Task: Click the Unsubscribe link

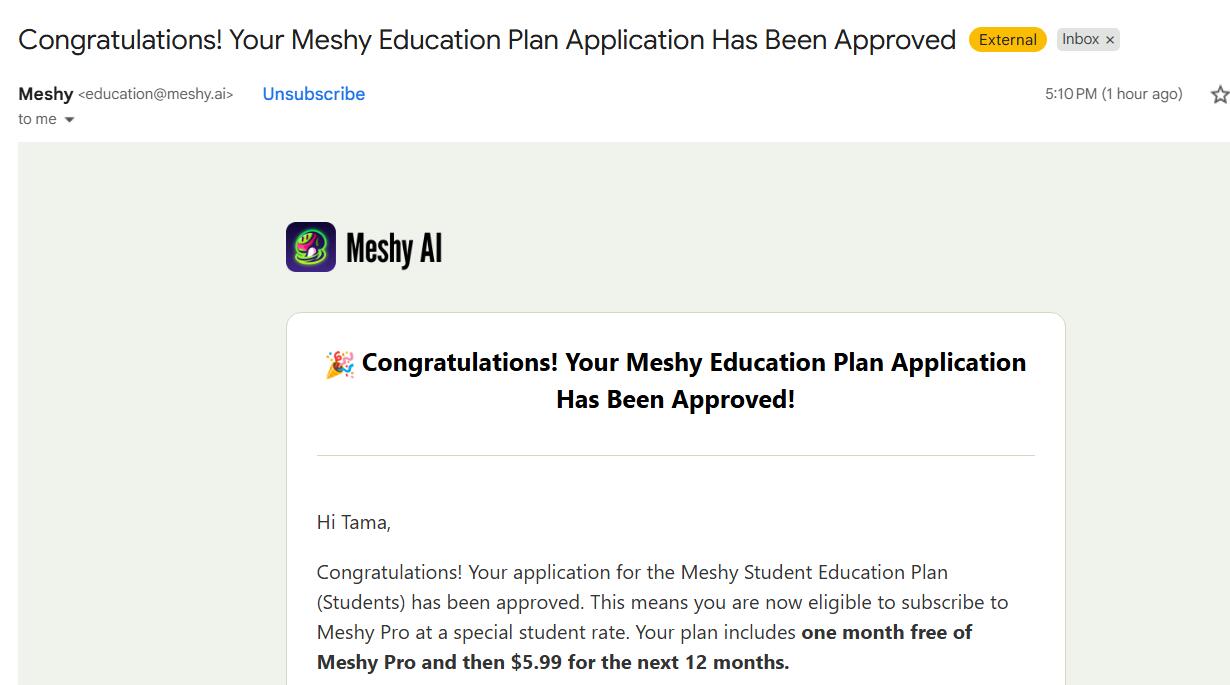Action: (x=313, y=94)
